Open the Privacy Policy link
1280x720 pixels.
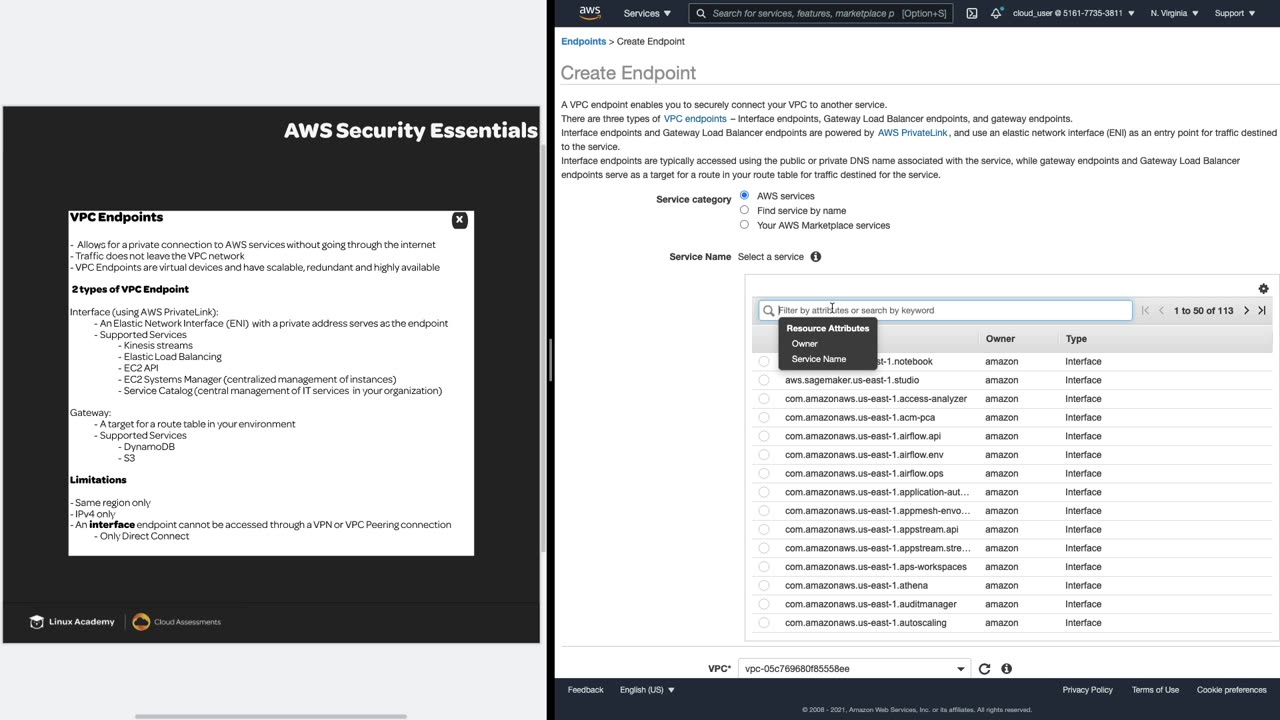tap(1087, 690)
